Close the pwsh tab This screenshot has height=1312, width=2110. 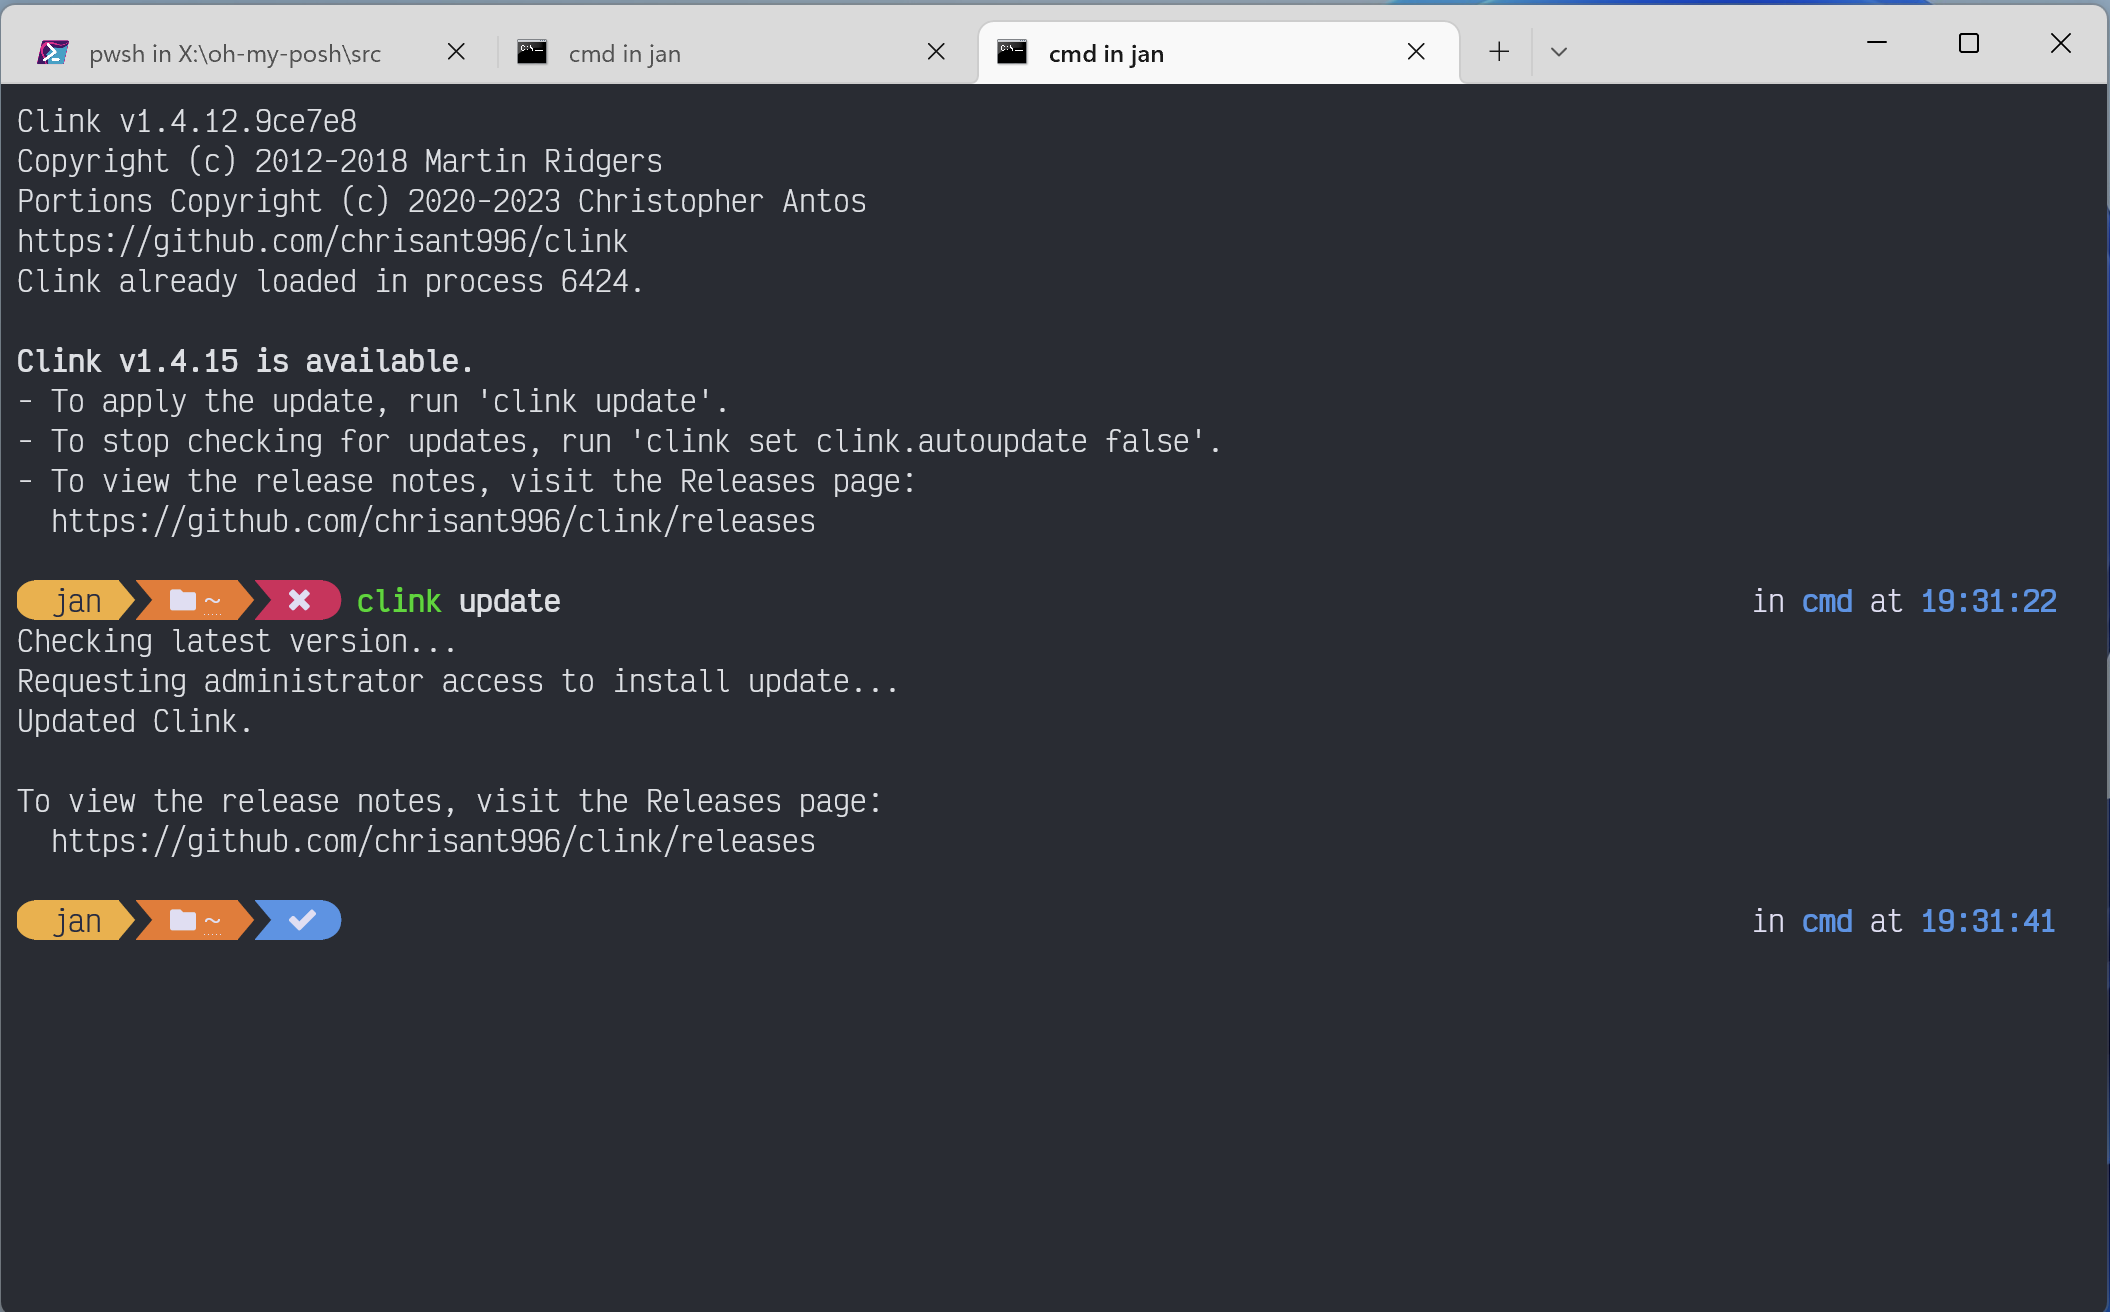(456, 51)
